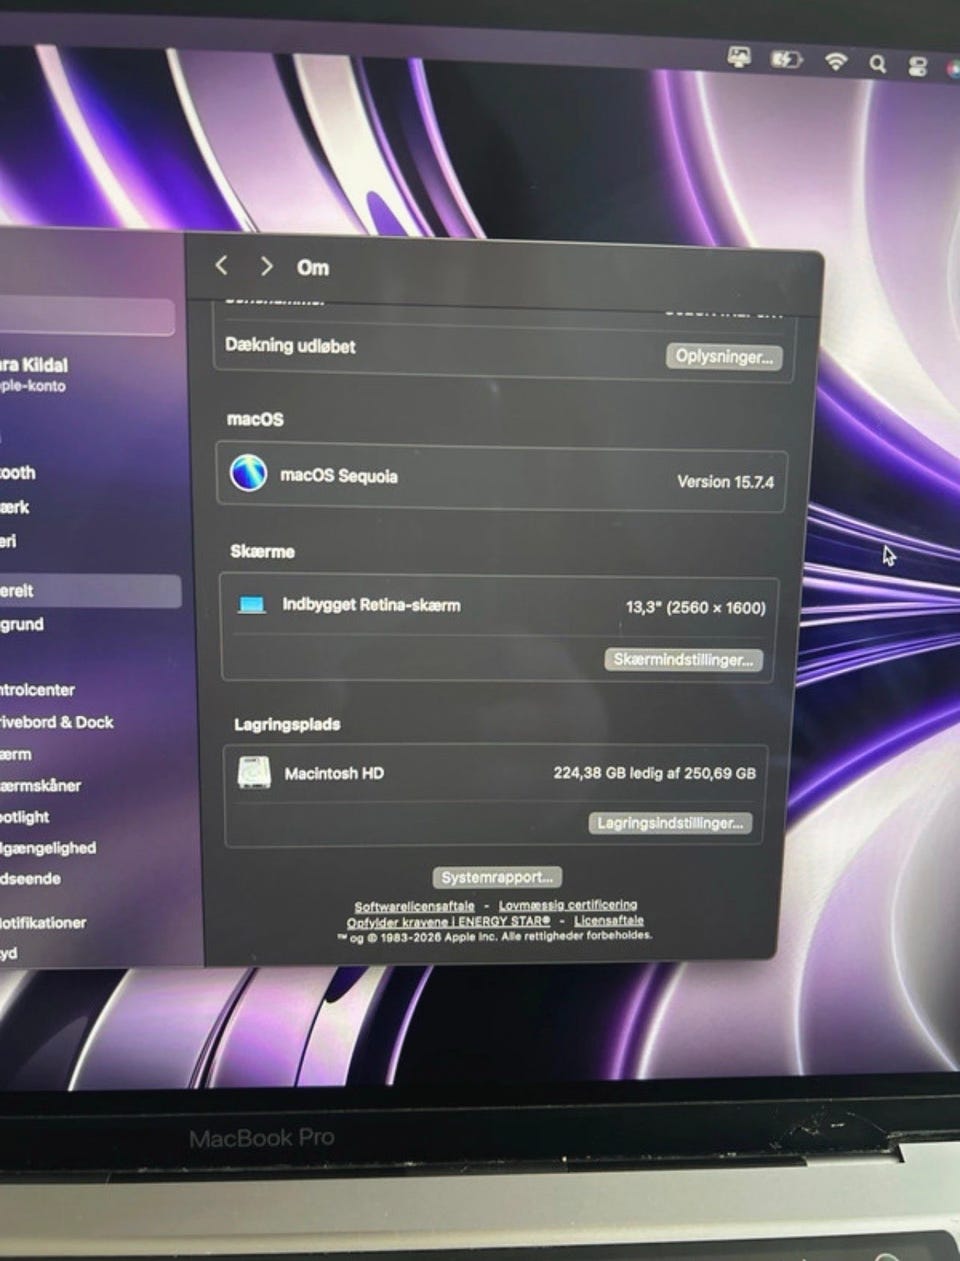This screenshot has width=960, height=1261.
Task: Click the Version 15.7.4 text
Action: point(725,481)
